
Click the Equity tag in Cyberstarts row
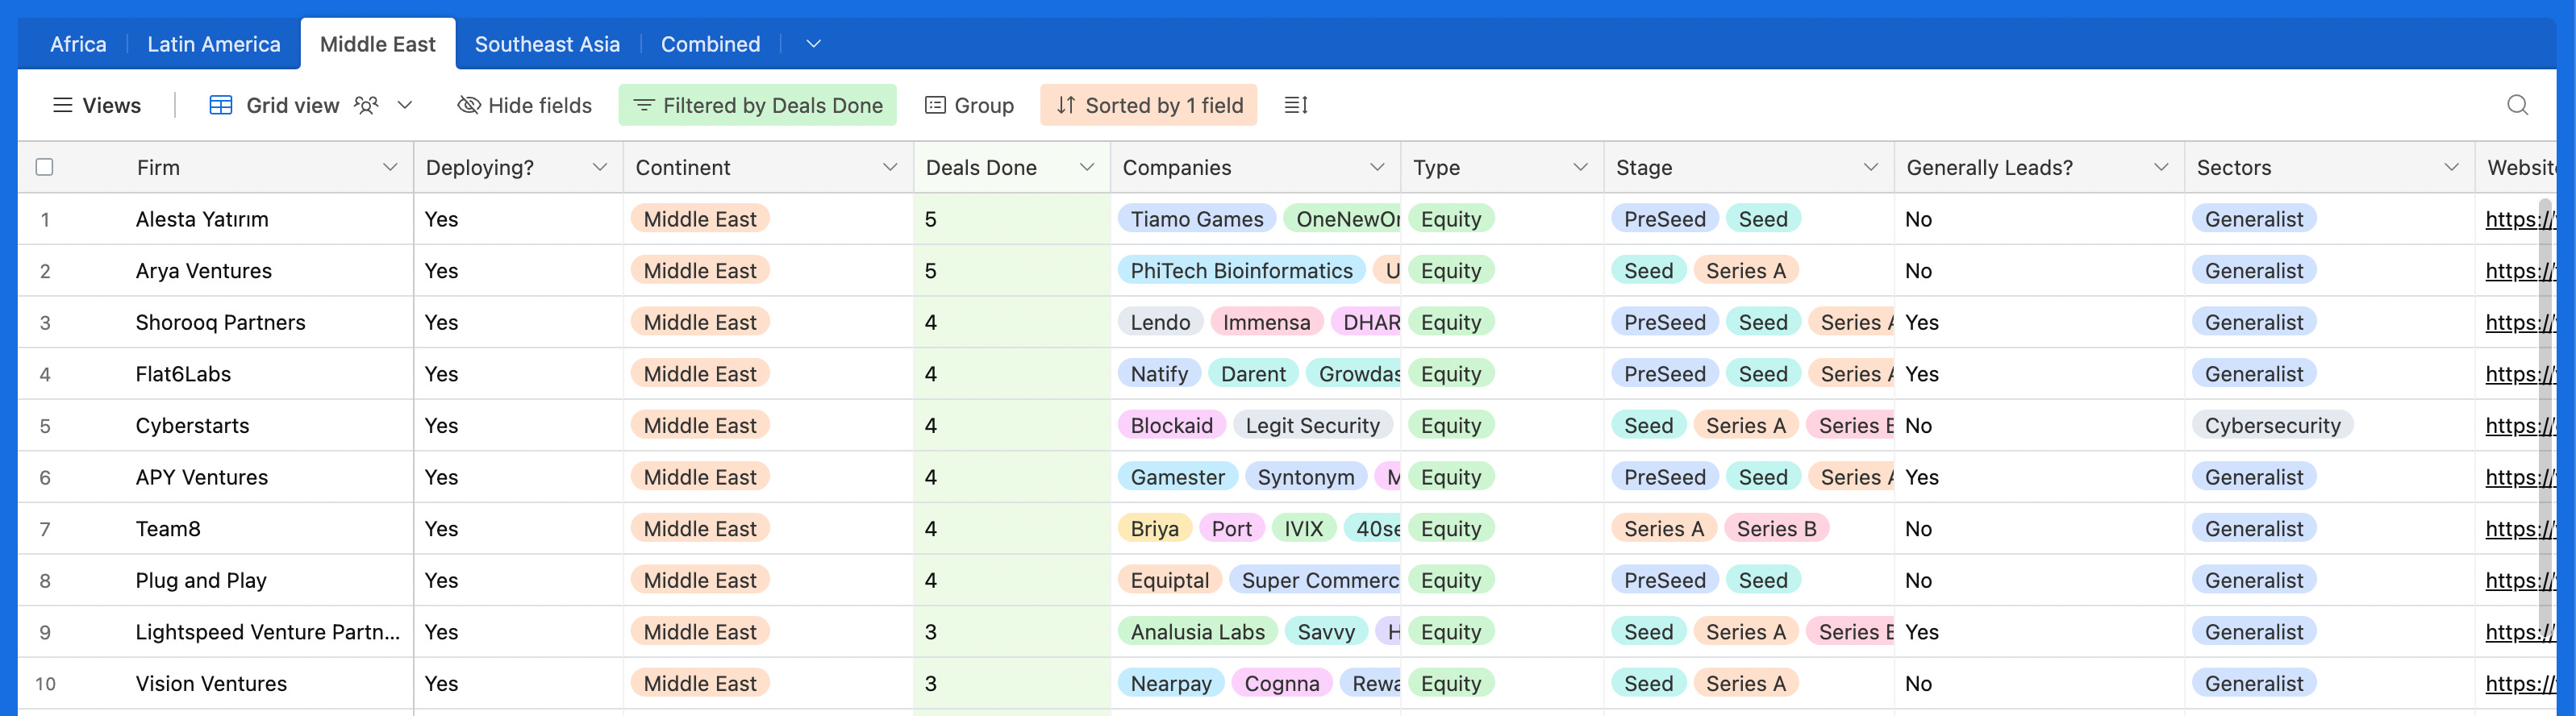click(x=1450, y=425)
